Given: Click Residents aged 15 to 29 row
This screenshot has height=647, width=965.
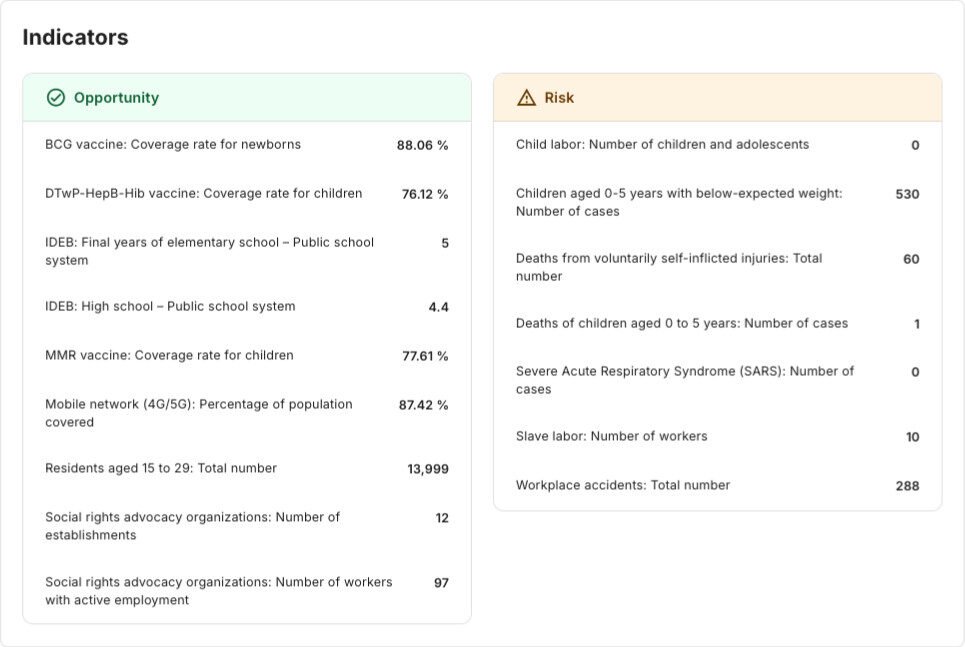Looking at the screenshot, I should click(x=161, y=469).
